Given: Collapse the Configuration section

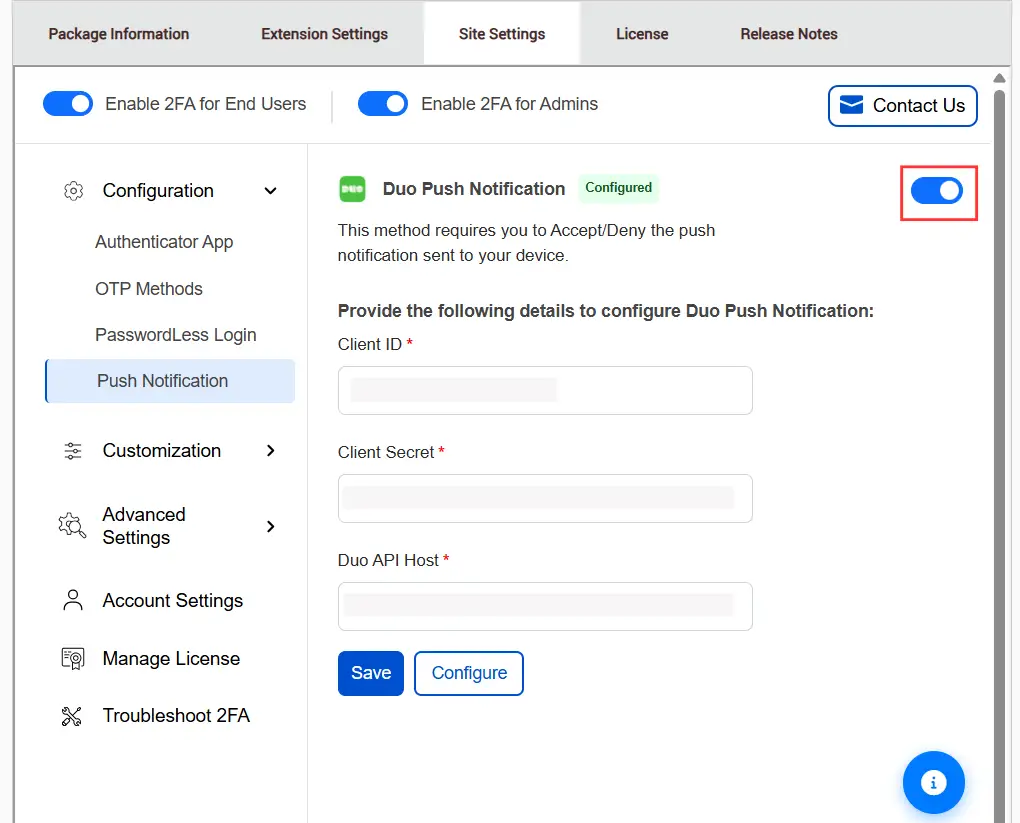Looking at the screenshot, I should click(269, 190).
